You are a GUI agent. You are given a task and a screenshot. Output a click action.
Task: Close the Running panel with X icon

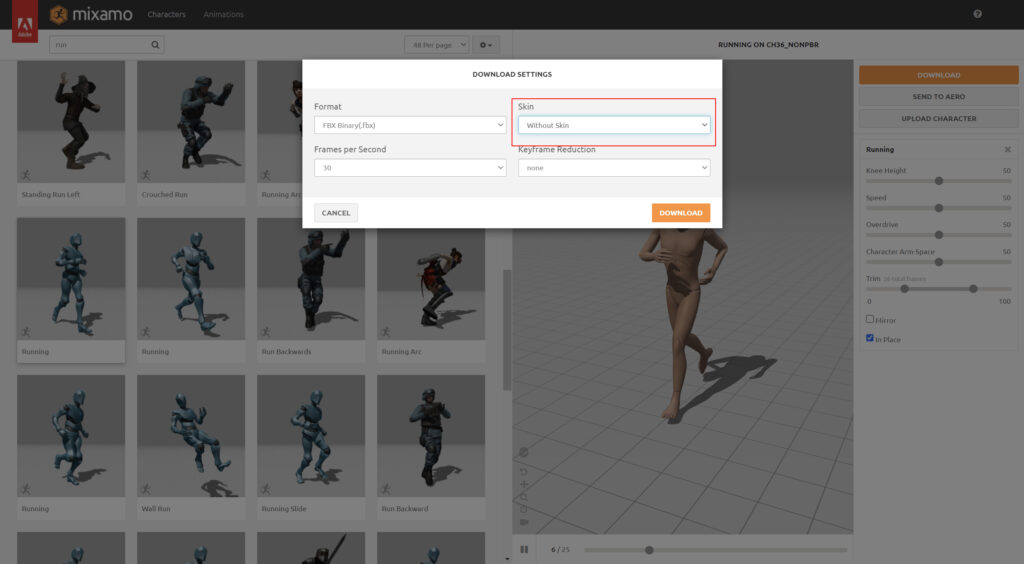coord(1007,149)
